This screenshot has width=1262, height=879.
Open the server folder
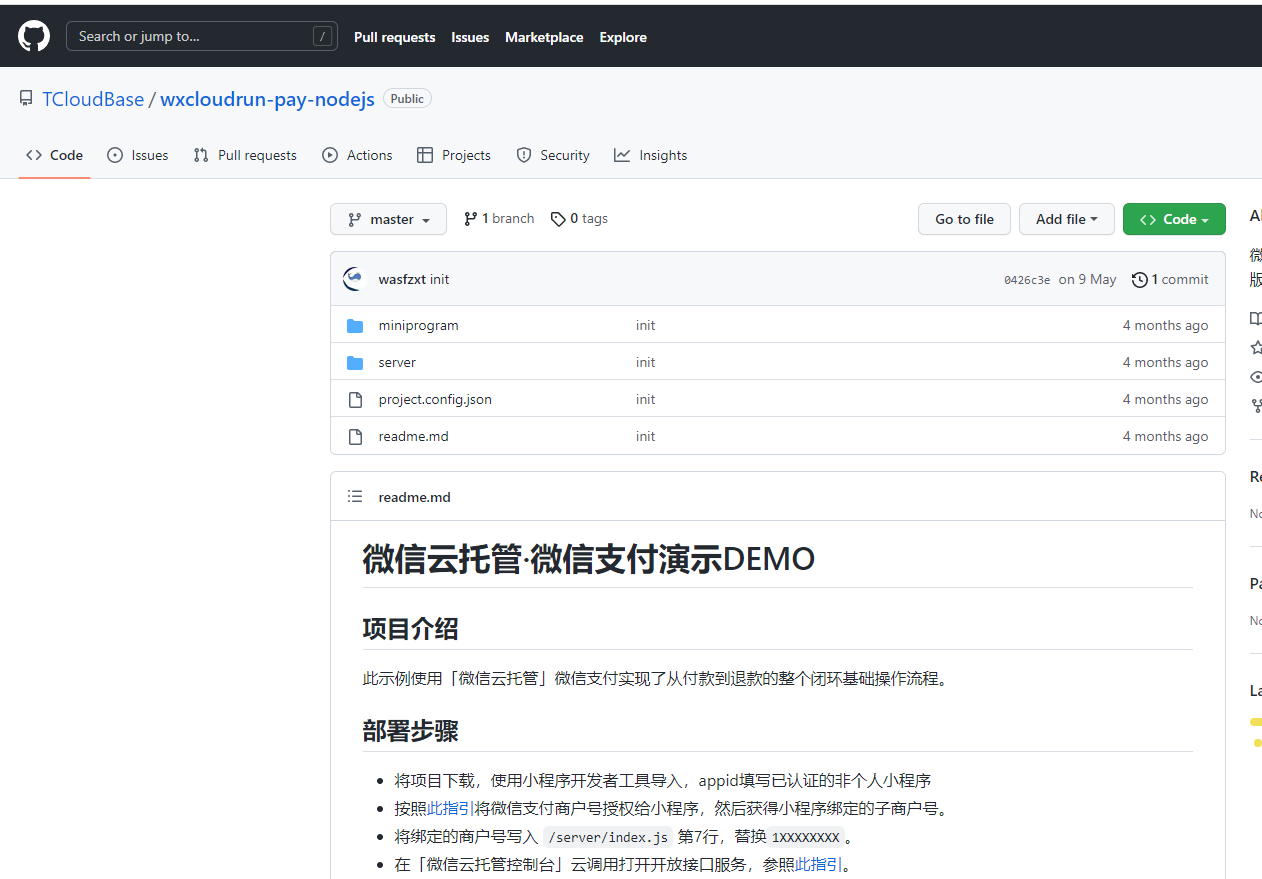[x=397, y=362]
